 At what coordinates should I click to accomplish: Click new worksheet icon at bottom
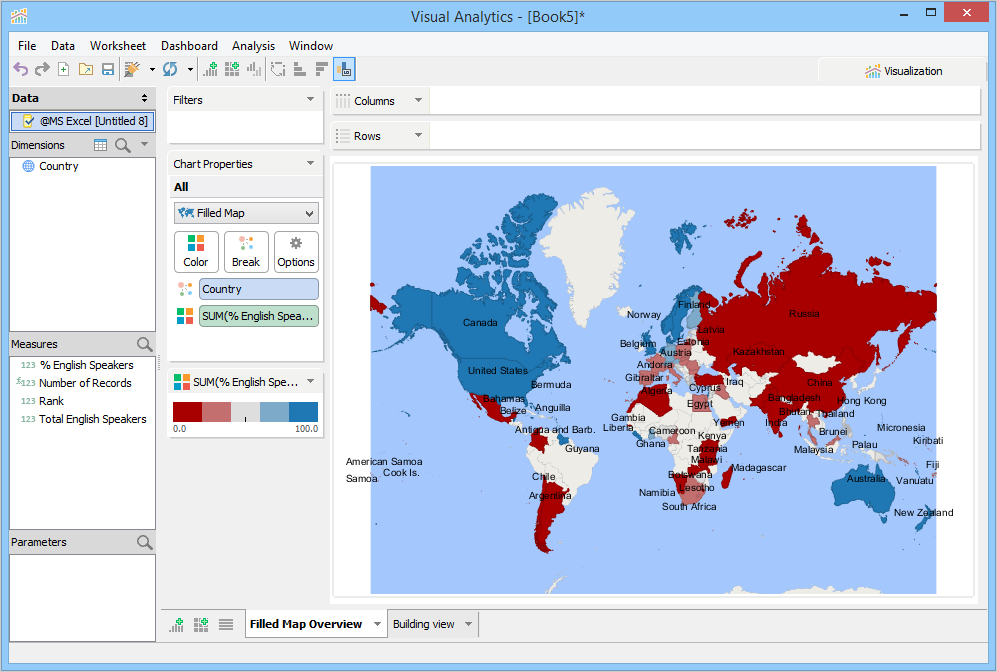click(177, 625)
